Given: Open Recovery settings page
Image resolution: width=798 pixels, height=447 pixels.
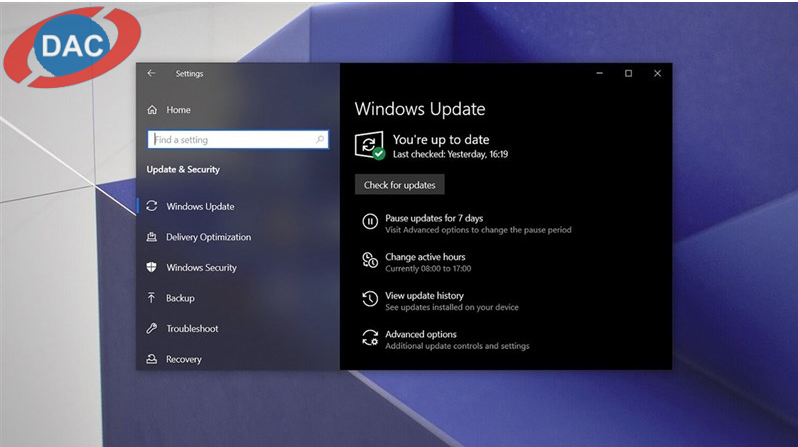Looking at the screenshot, I should (x=184, y=359).
